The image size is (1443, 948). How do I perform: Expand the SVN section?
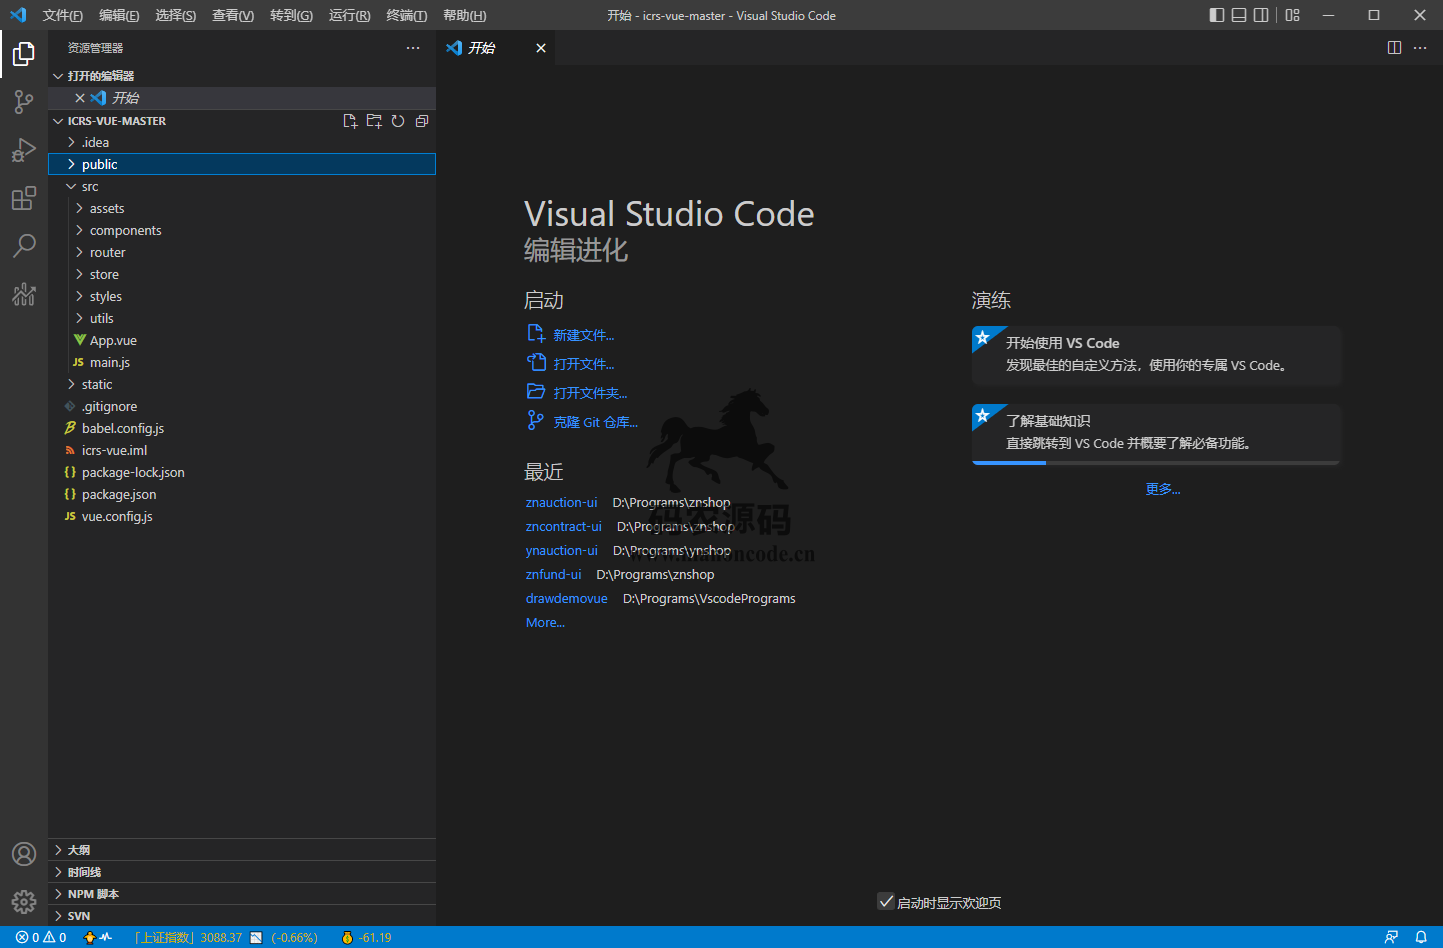[x=242, y=916]
